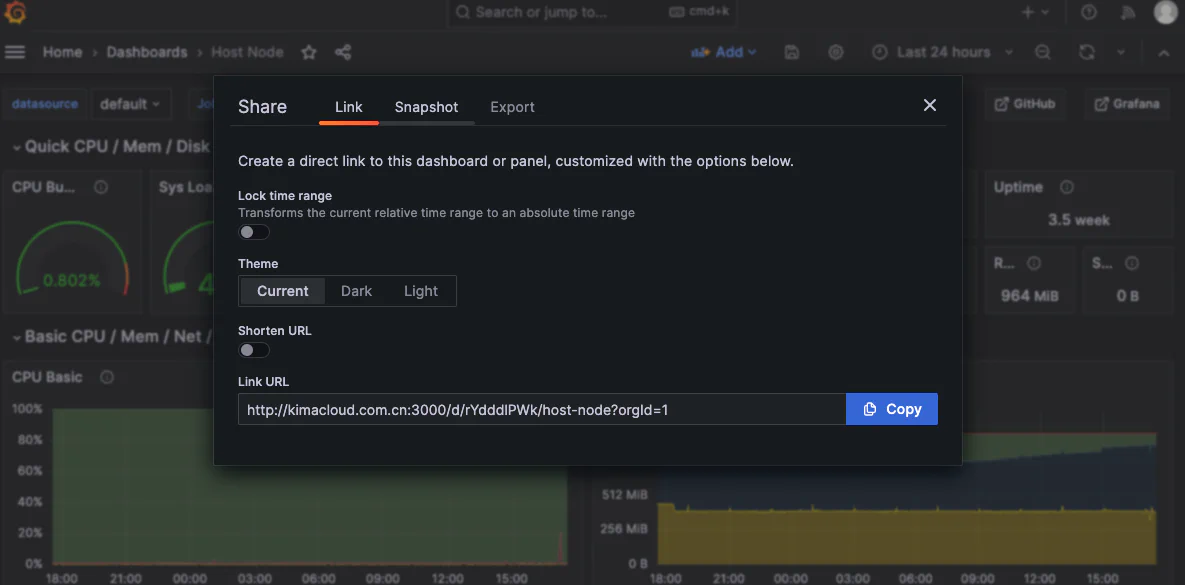
Task: Open dashboard settings gear icon
Action: coord(837,52)
